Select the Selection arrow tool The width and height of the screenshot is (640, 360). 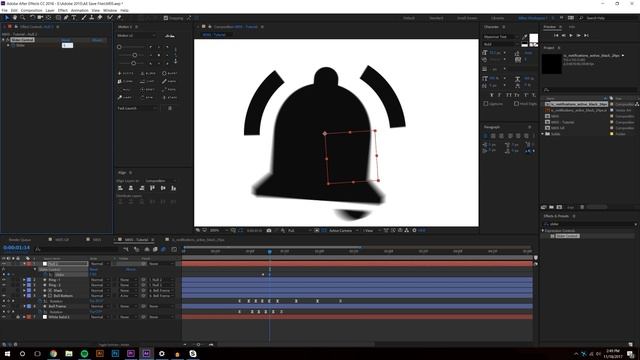[7, 18]
